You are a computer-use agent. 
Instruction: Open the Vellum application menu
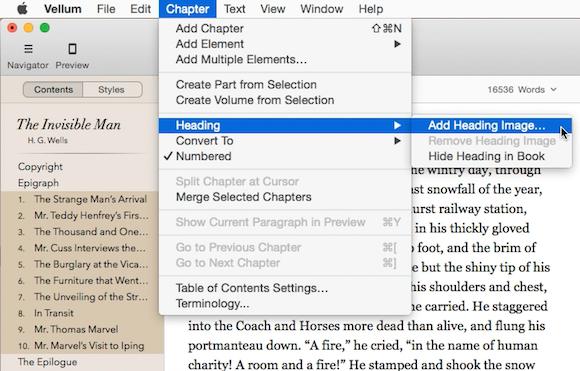(x=63, y=9)
